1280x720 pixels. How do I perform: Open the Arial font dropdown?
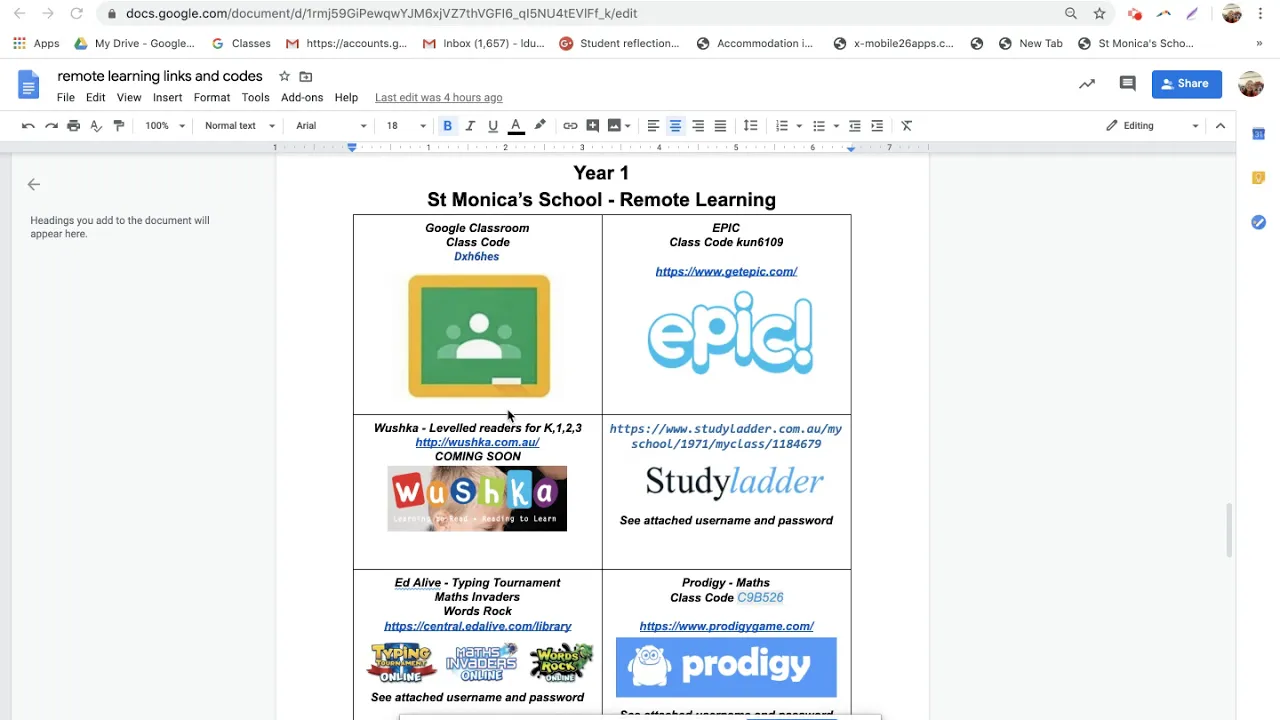pos(331,126)
